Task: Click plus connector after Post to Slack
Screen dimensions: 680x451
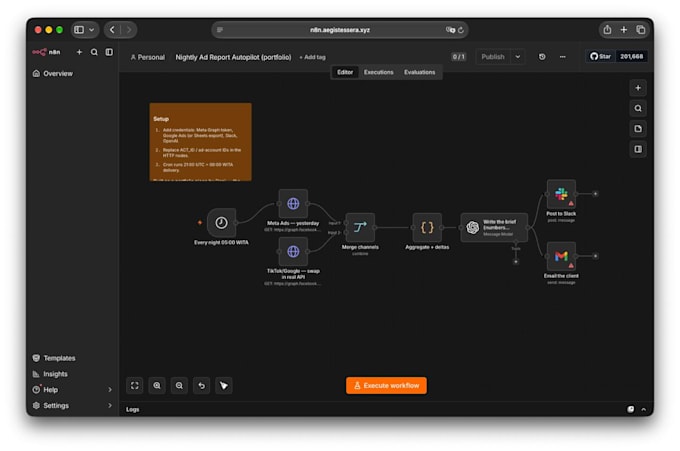Action: 595,194
